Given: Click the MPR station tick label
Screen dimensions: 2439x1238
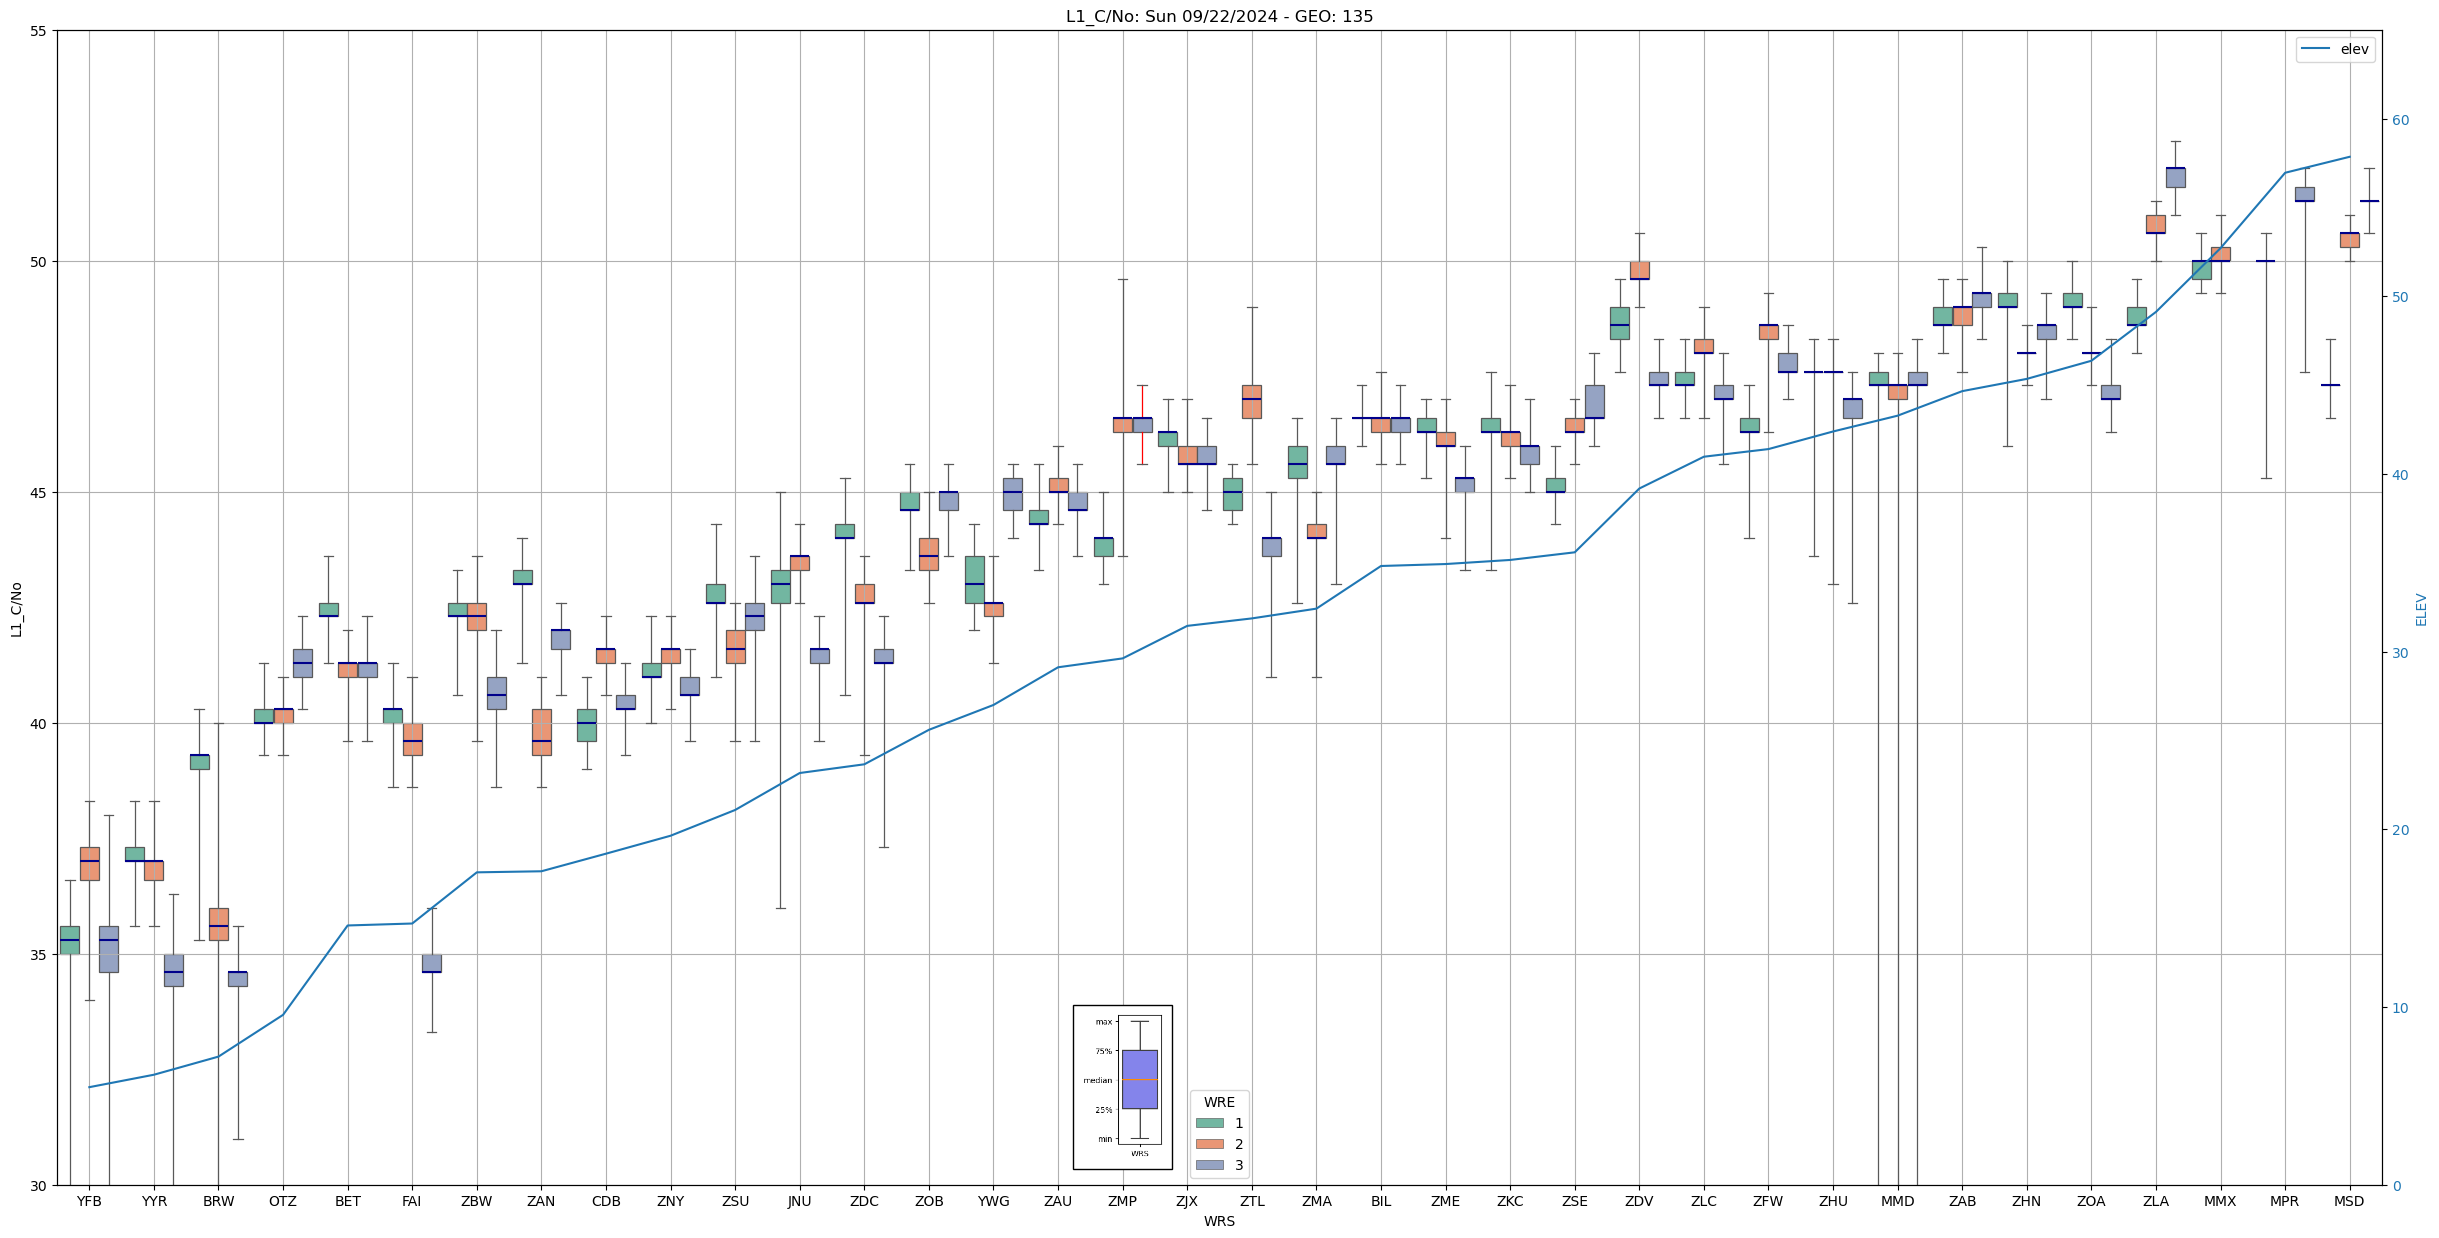Looking at the screenshot, I should (x=2284, y=1201).
